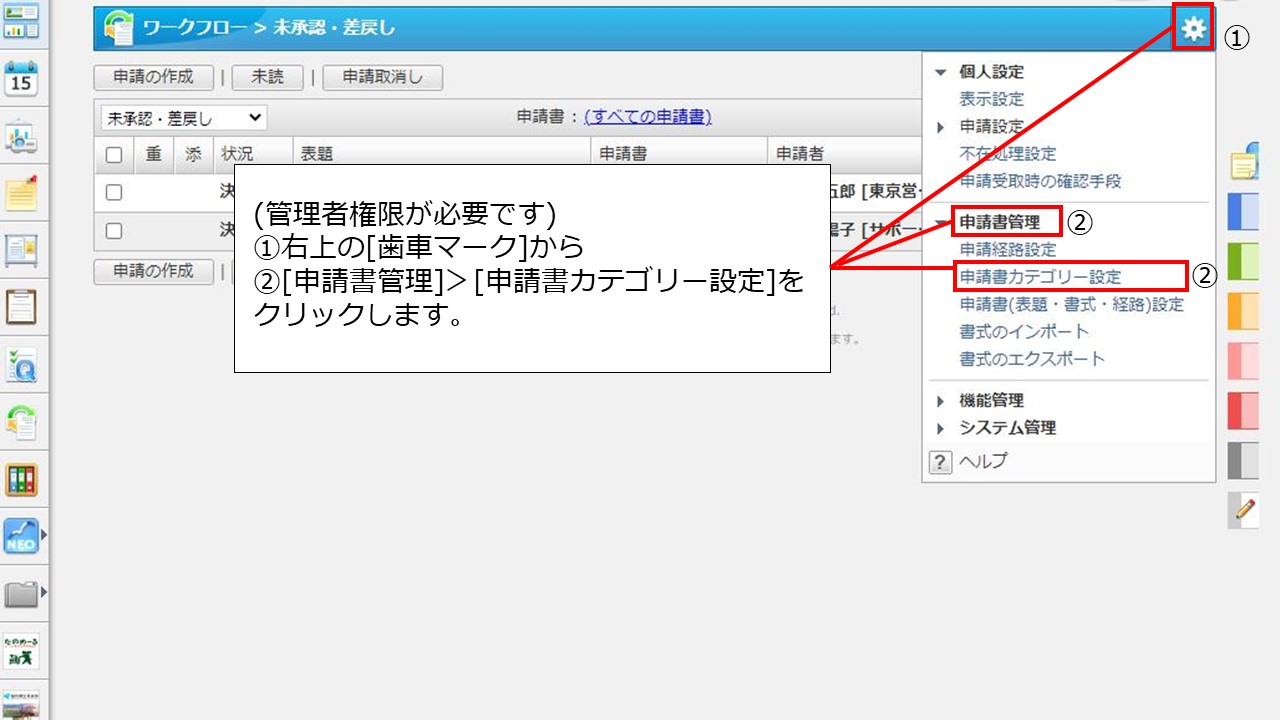Image resolution: width=1280 pixels, height=720 pixels.
Task: Click the (すべての申請書) link
Action: [x=647, y=117]
